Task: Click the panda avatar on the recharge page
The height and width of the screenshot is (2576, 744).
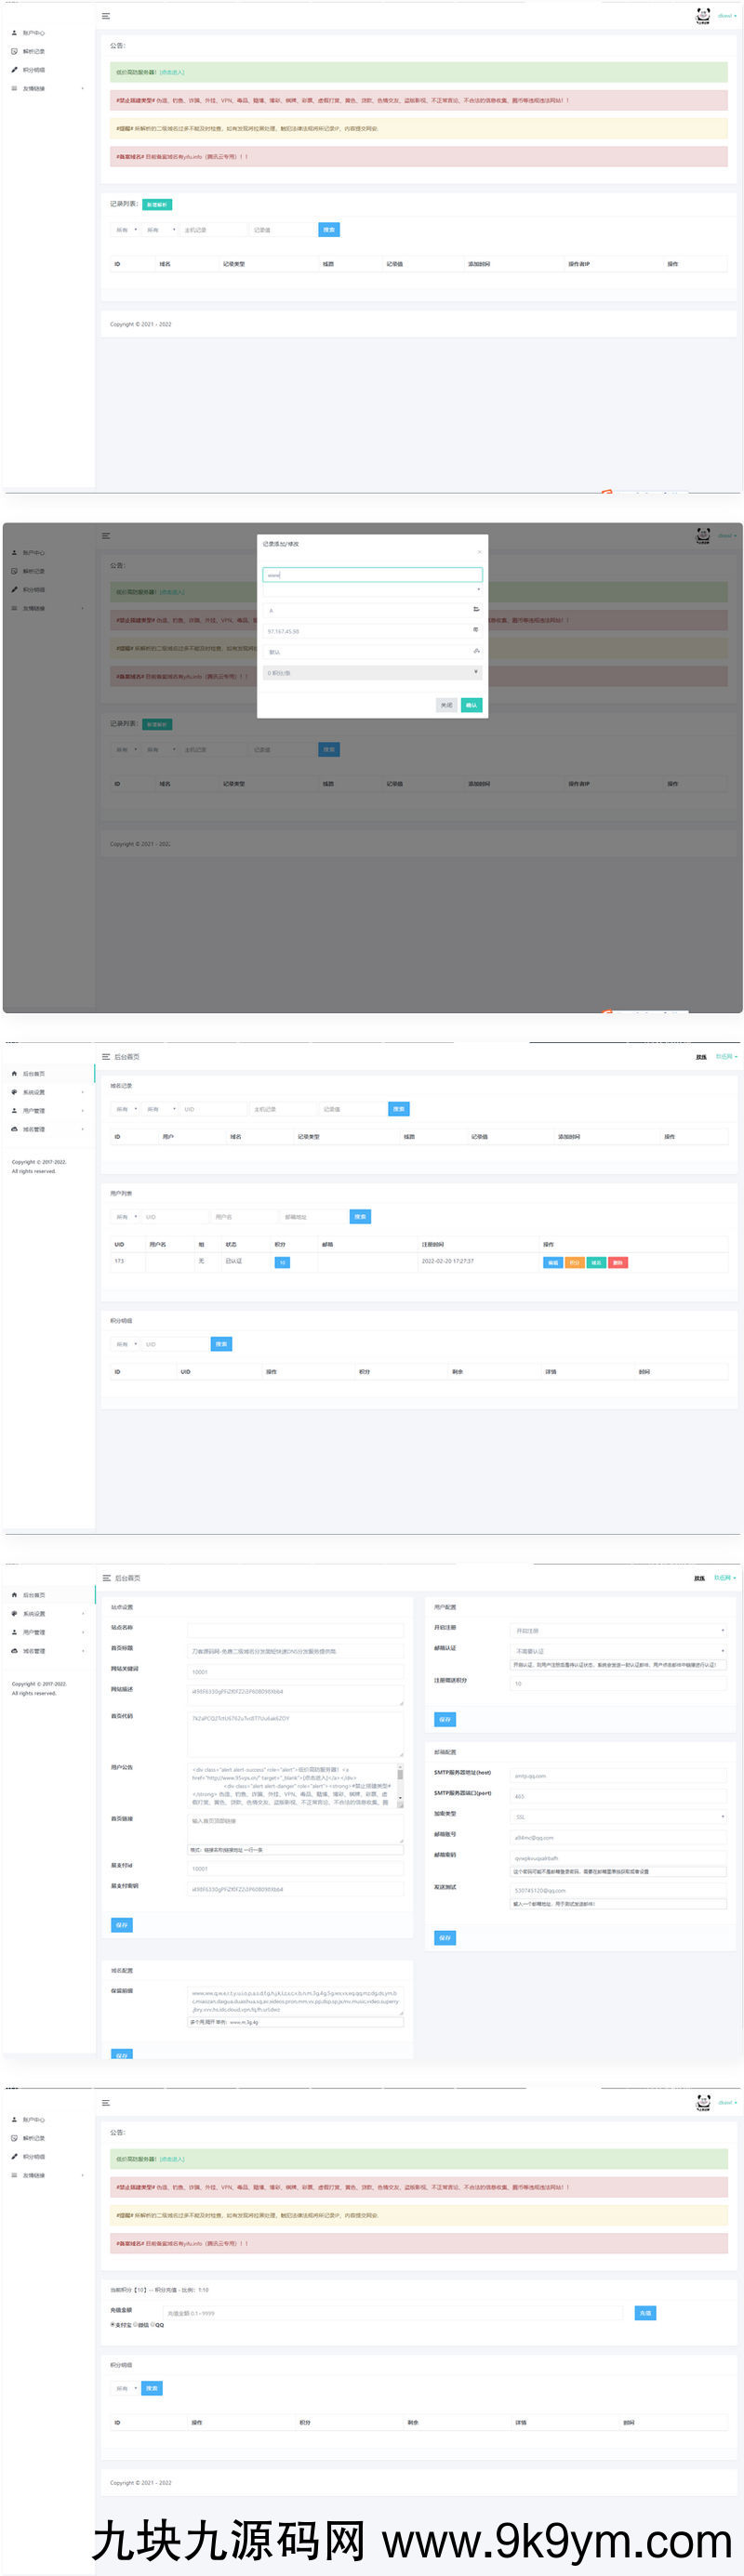Action: [703, 2103]
